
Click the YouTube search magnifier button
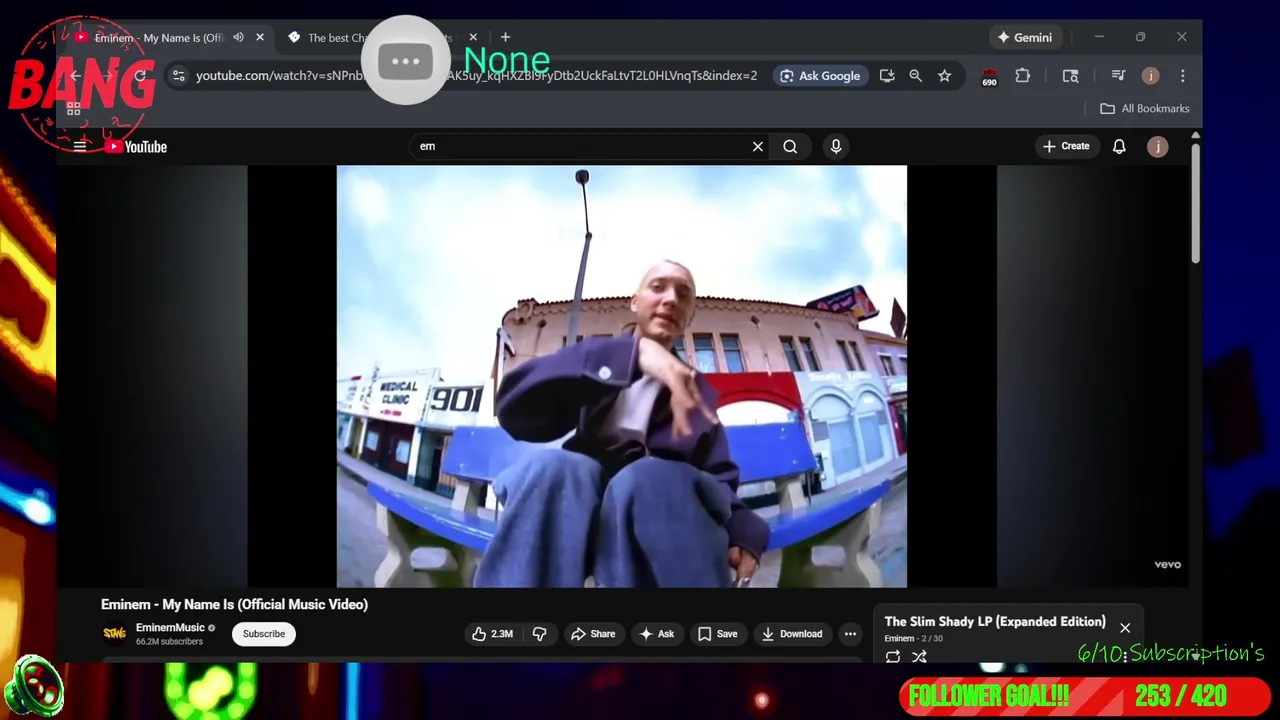pos(790,147)
